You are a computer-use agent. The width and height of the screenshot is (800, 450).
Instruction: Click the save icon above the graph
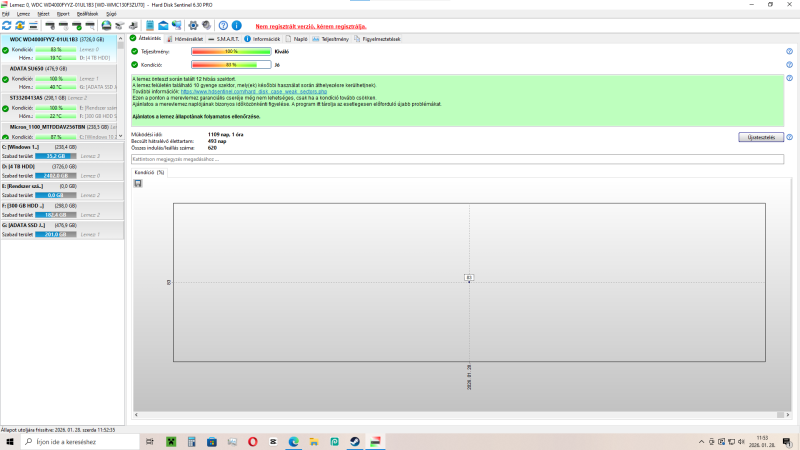point(138,183)
